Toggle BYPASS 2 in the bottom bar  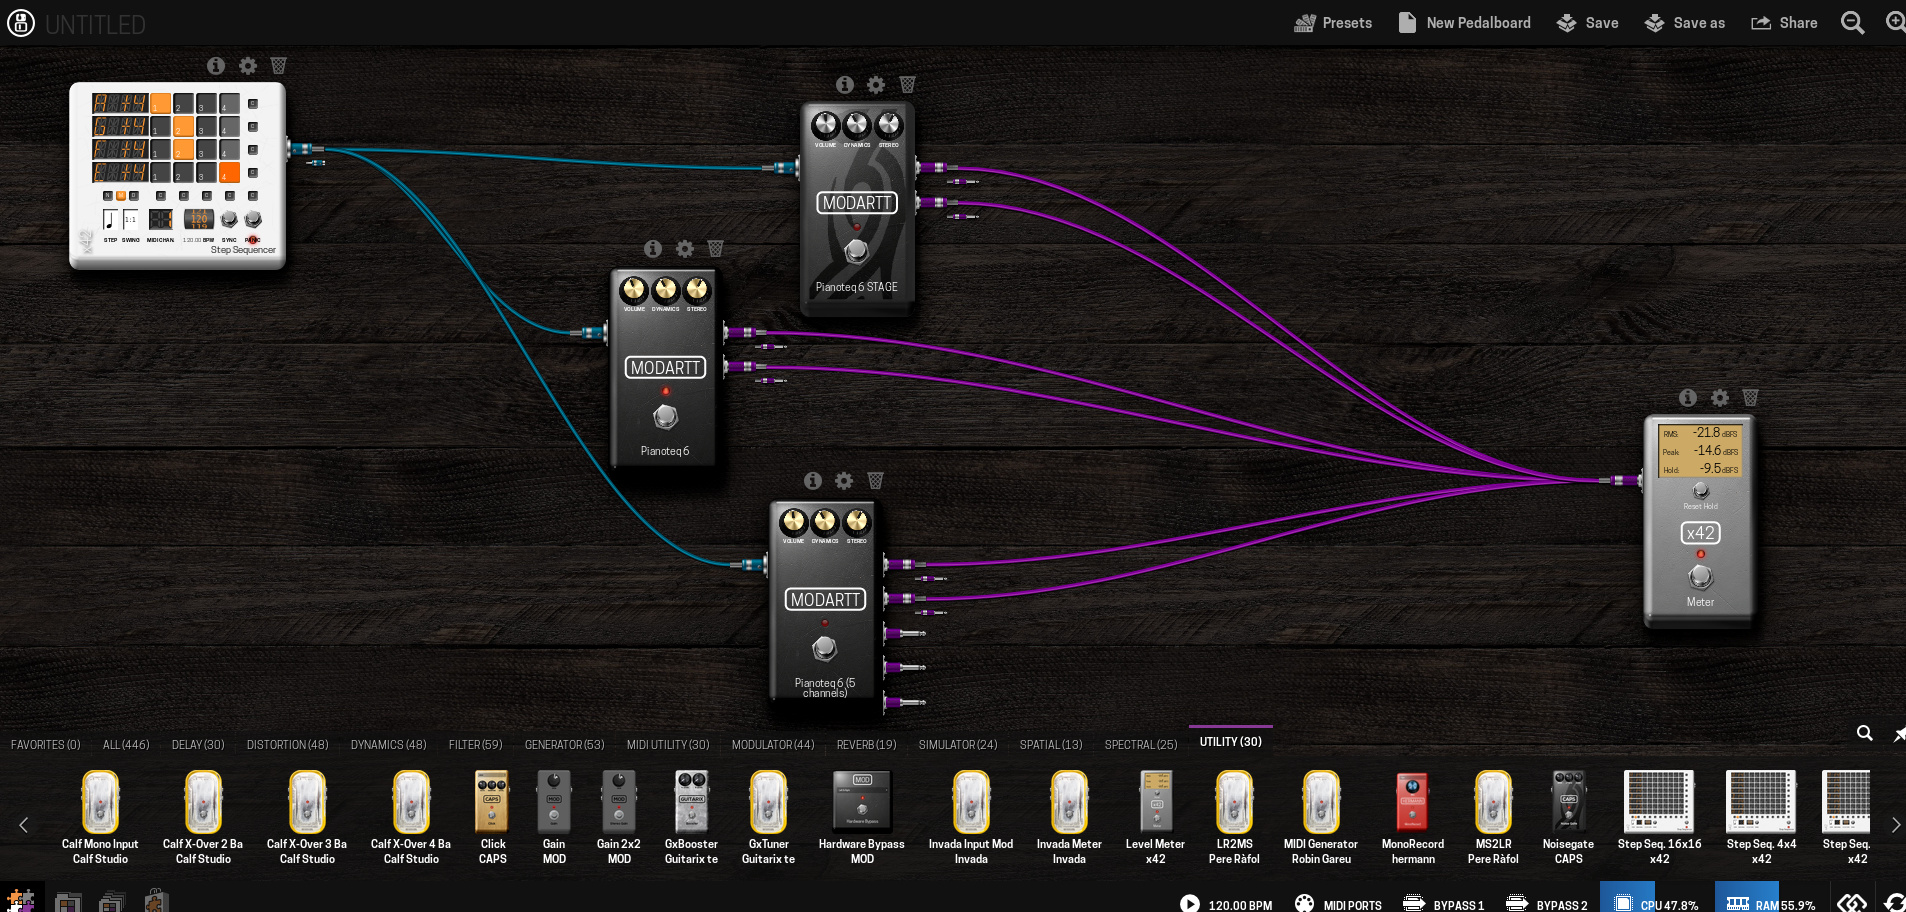(x=1547, y=904)
